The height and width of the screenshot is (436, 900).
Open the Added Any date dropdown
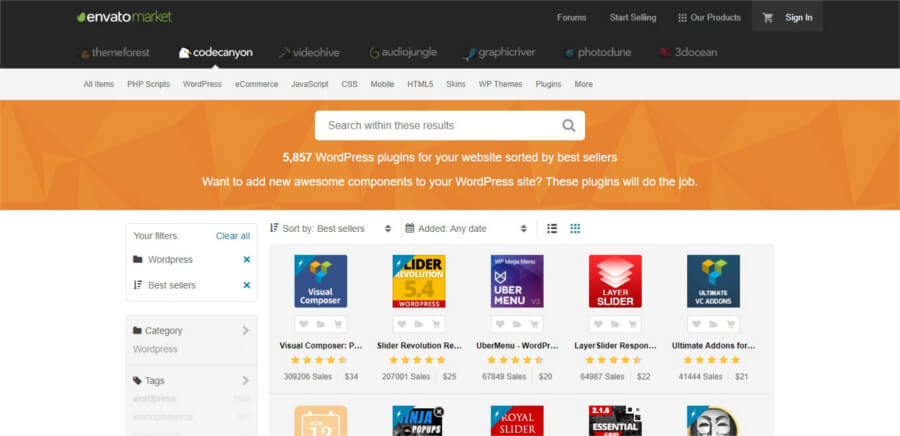pos(466,229)
